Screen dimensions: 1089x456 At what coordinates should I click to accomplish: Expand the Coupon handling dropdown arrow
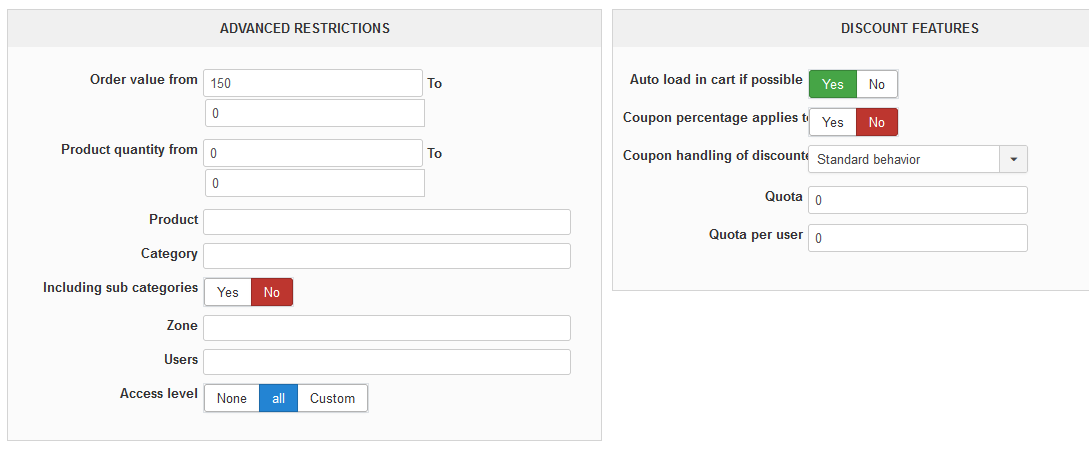click(1013, 159)
